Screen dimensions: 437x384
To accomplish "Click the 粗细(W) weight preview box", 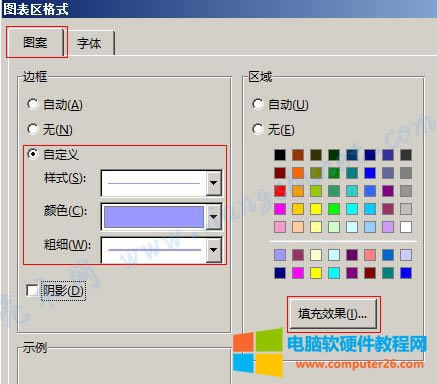I will 154,250.
